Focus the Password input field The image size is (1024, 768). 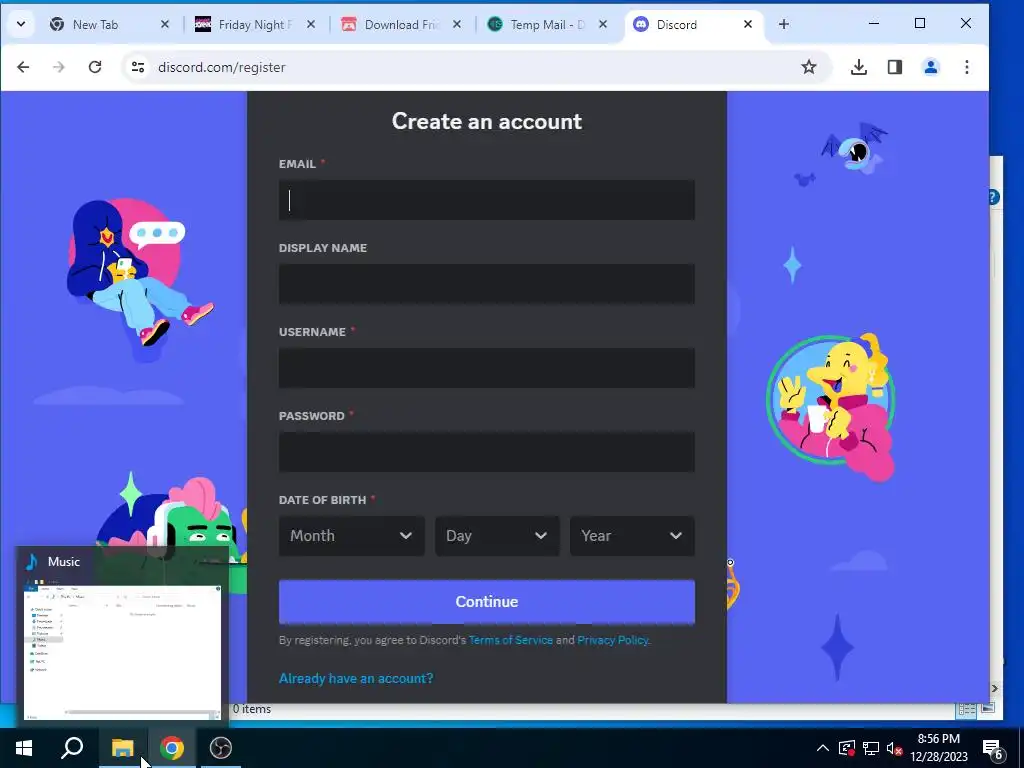(487, 452)
